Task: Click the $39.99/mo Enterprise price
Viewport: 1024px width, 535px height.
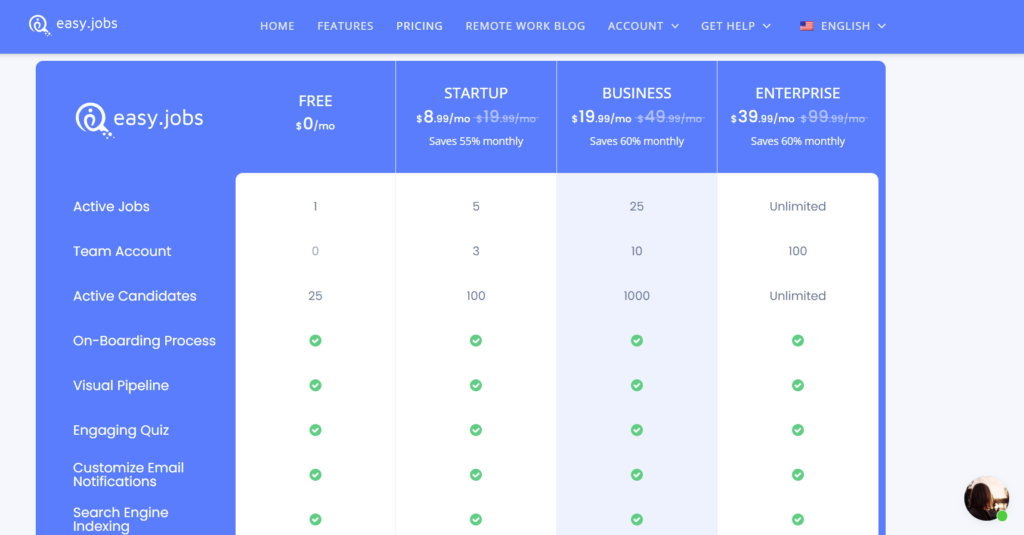Action: tap(763, 118)
